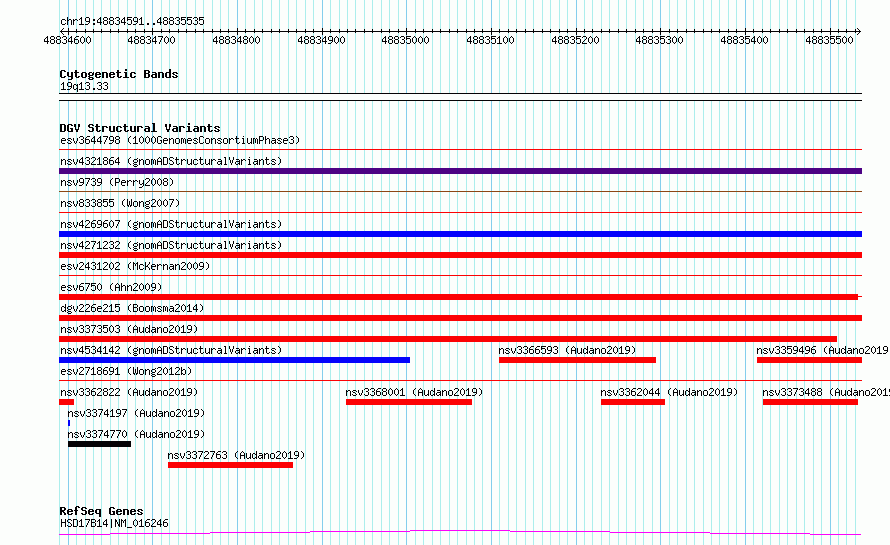This screenshot has width=890, height=545.
Task: Open the nsv3359496 (Audano2019) label
Action: 822,350
